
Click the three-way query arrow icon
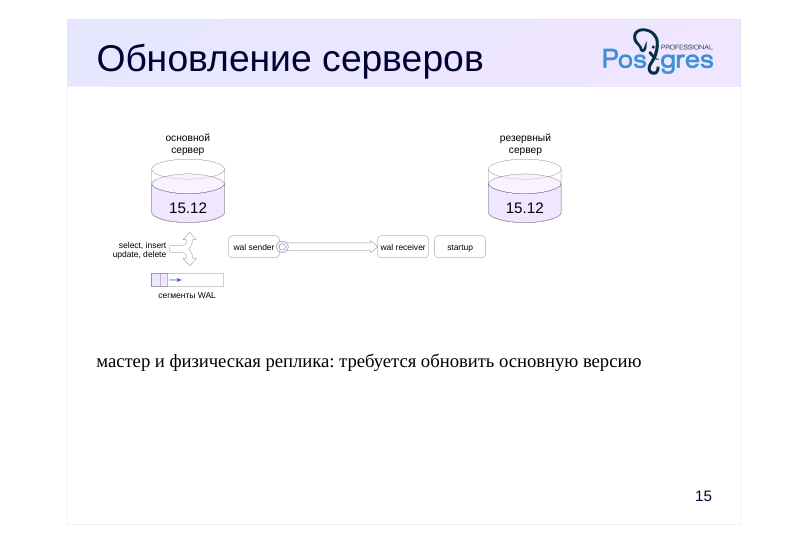tap(184, 249)
